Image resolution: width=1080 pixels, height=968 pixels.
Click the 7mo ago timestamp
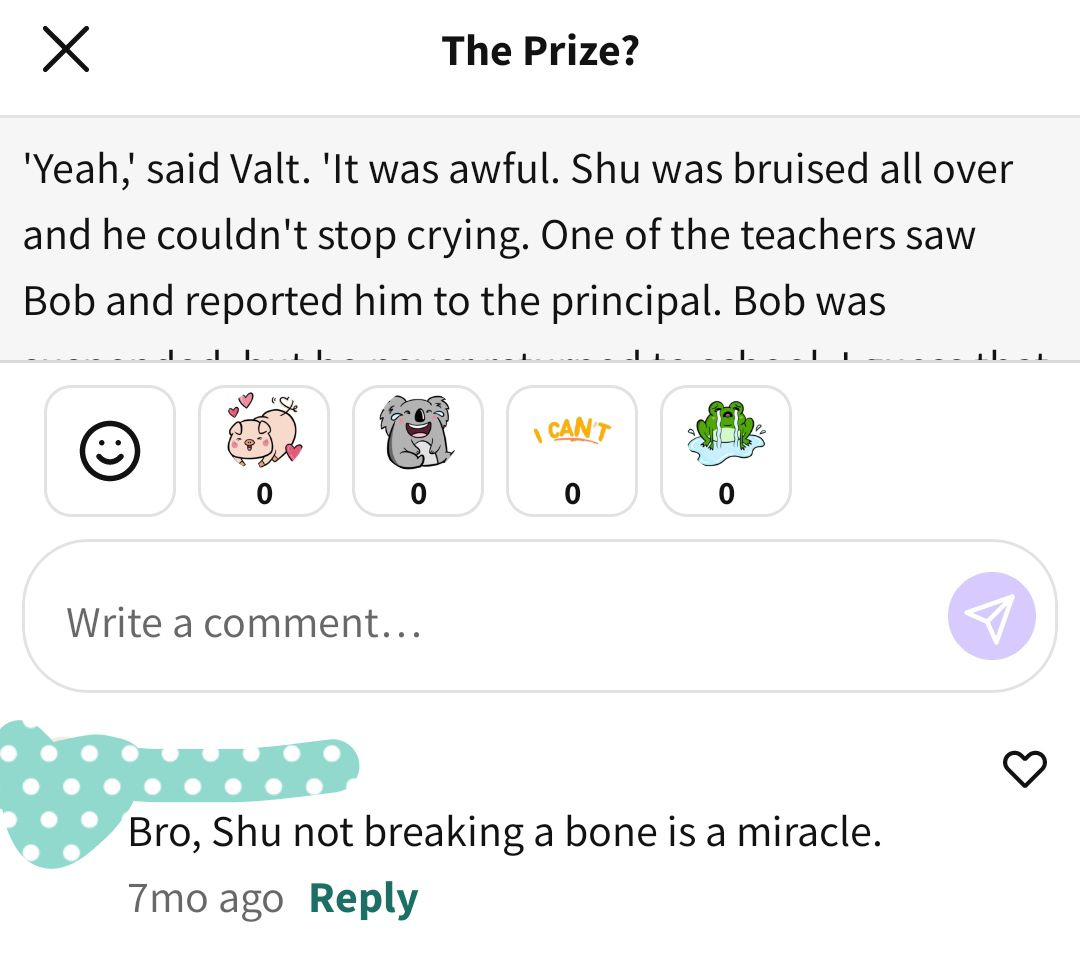pyautogui.click(x=206, y=898)
